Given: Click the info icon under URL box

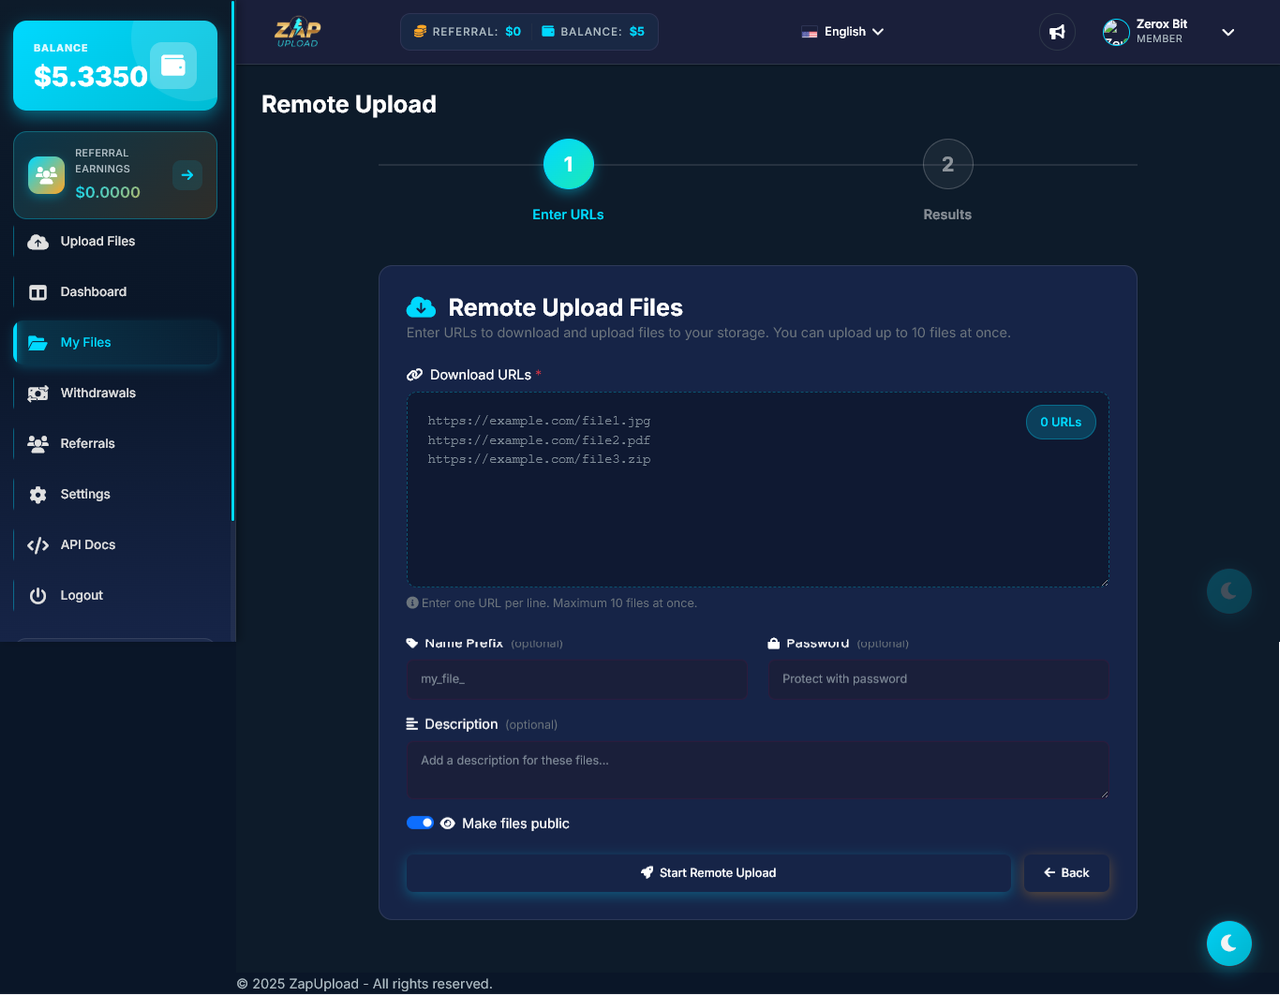Looking at the screenshot, I should (412, 603).
